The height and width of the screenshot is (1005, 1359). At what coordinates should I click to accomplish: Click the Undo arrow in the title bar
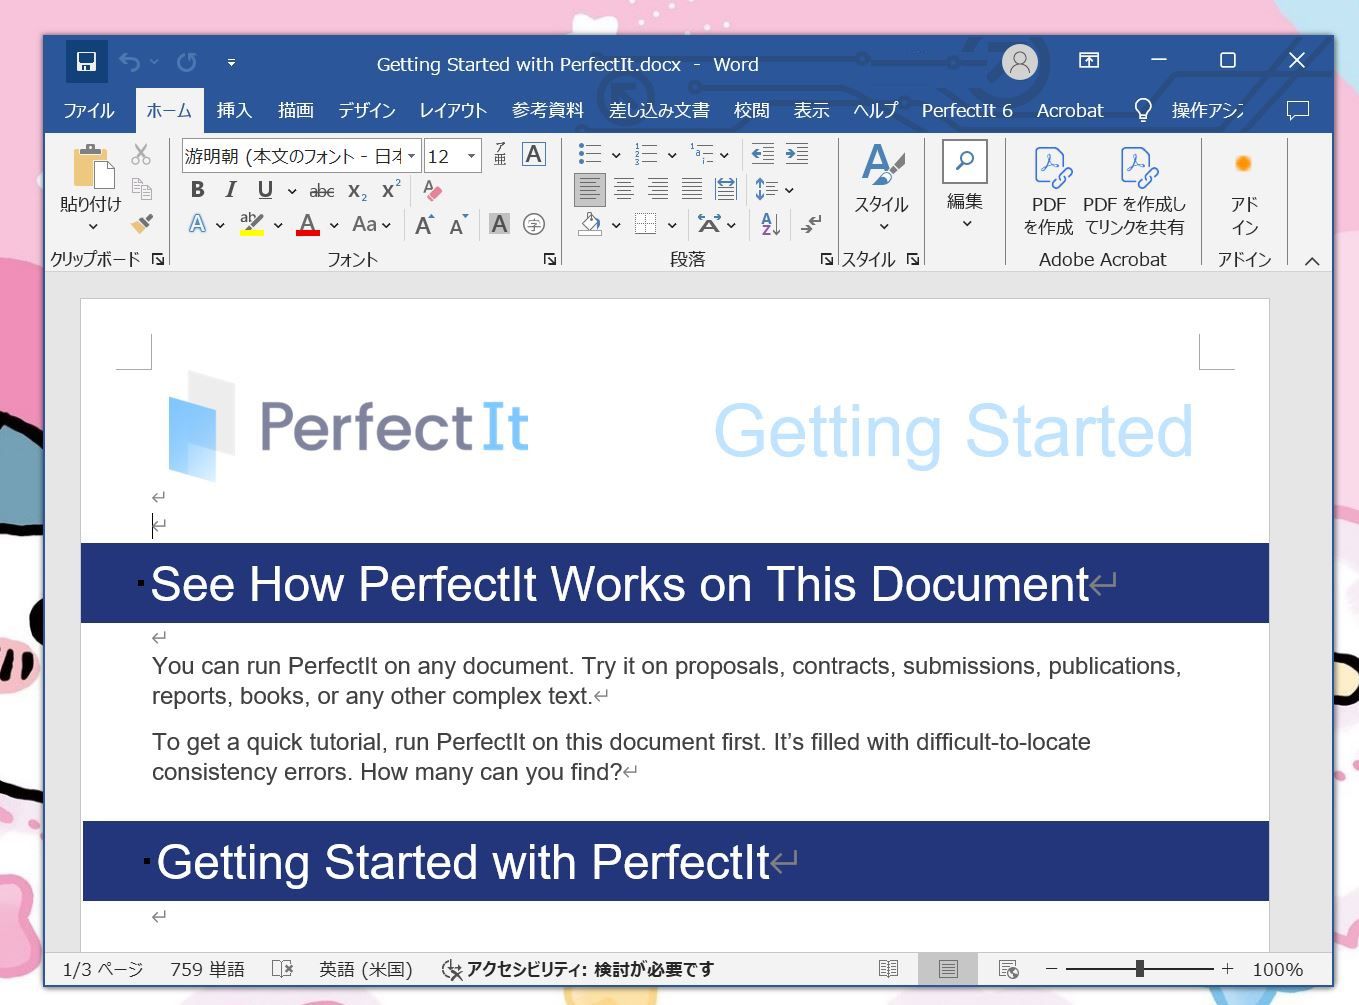click(x=129, y=62)
